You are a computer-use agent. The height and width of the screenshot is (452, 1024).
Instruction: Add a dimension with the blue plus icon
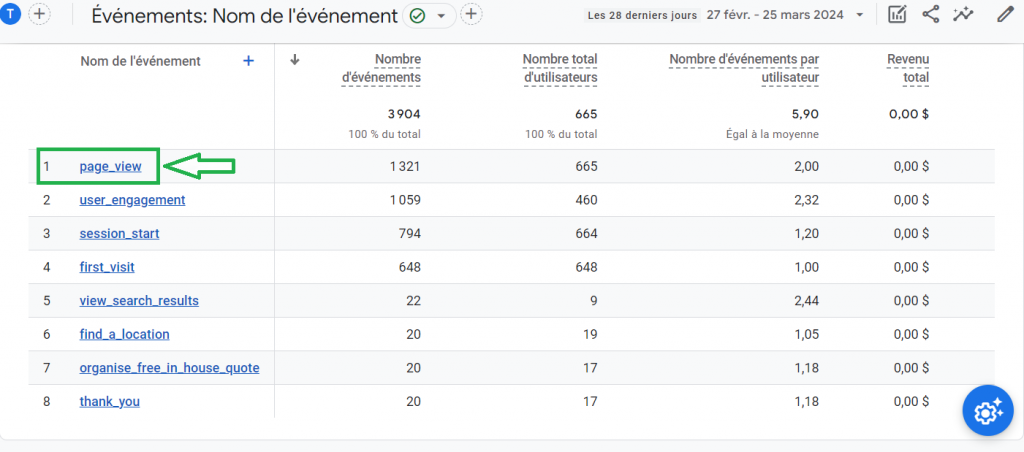tap(248, 61)
